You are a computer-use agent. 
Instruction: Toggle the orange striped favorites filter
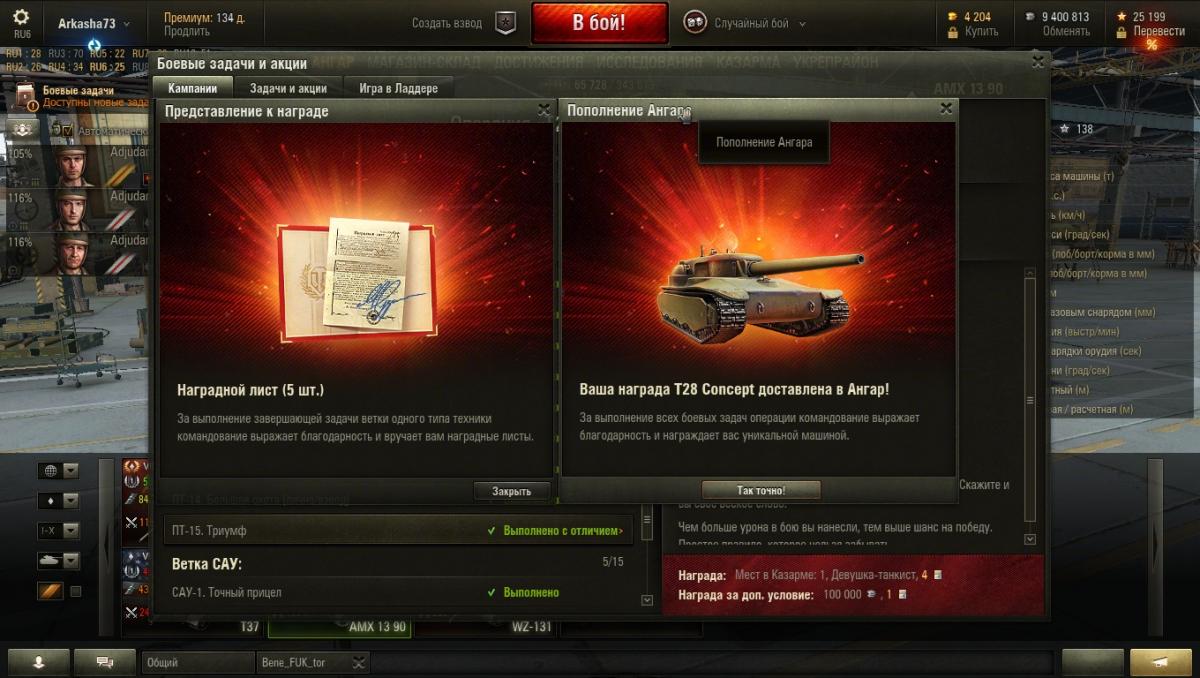point(51,591)
